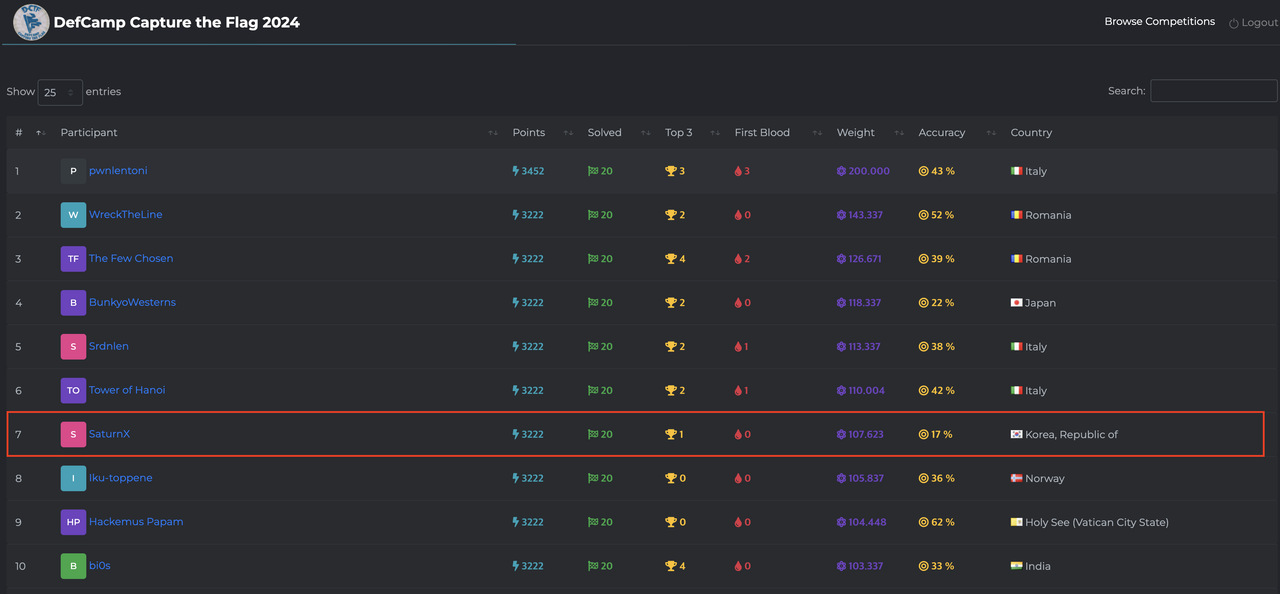The width and height of the screenshot is (1280, 594).
Task: Click the Vatican flag icon
Action: 1017,522
